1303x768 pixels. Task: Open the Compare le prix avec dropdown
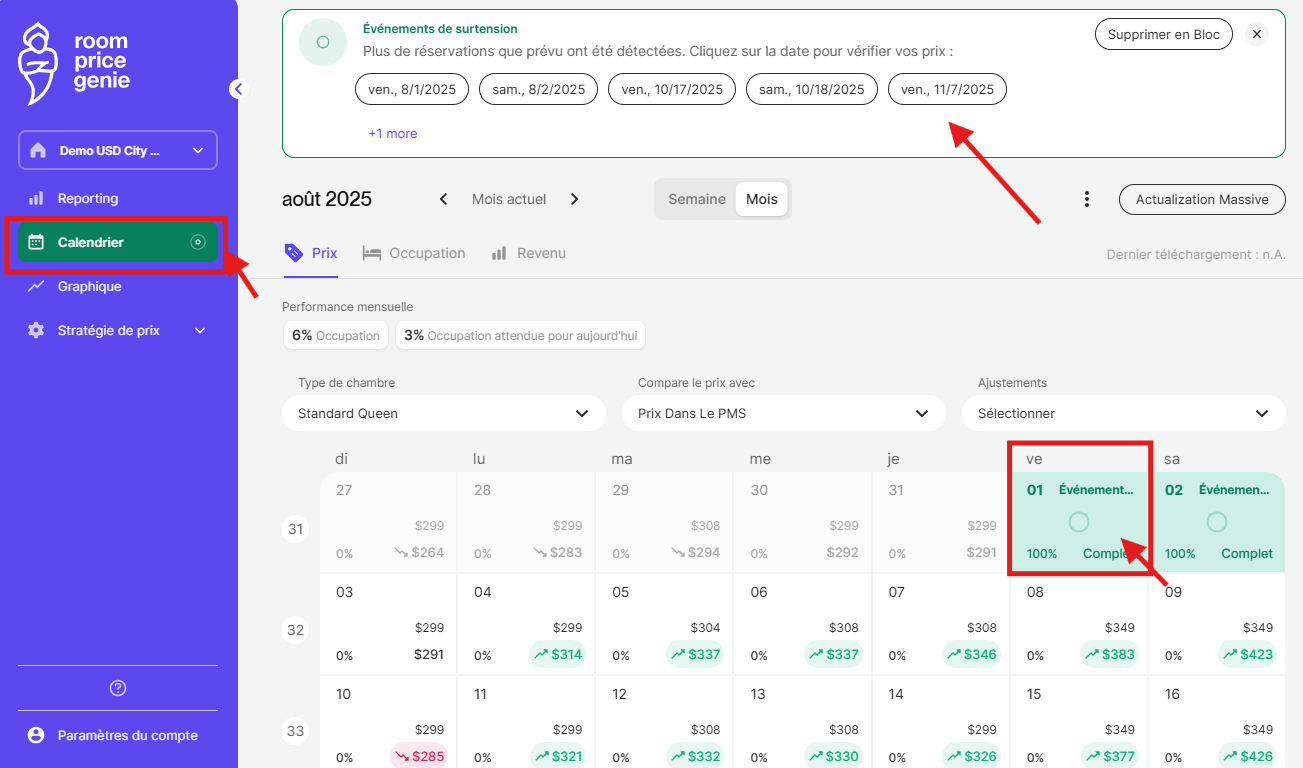click(x=783, y=413)
